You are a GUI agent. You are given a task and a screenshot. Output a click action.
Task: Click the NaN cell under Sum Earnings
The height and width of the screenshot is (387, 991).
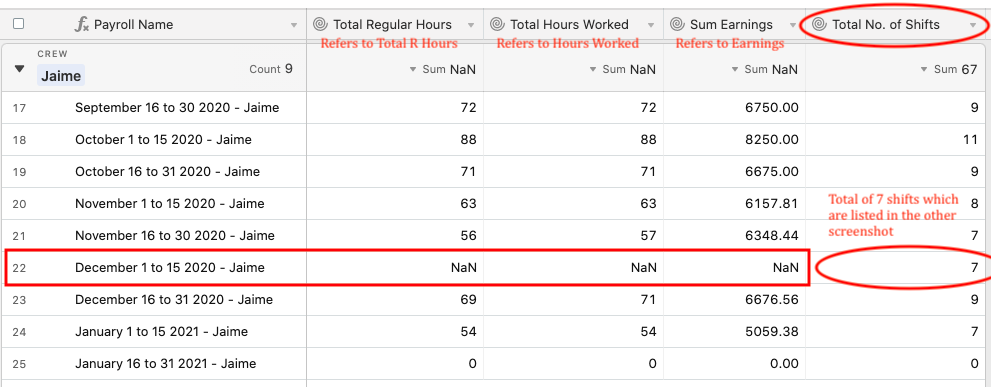click(734, 268)
